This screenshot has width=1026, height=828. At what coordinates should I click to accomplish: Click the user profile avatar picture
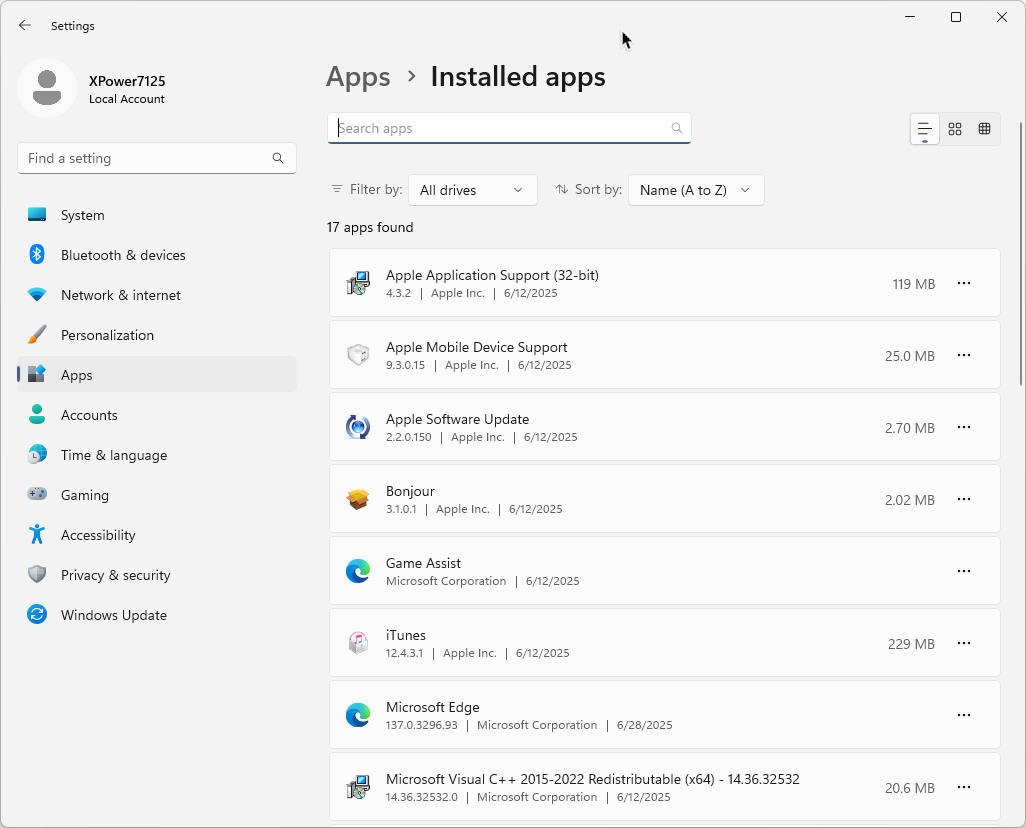47,88
